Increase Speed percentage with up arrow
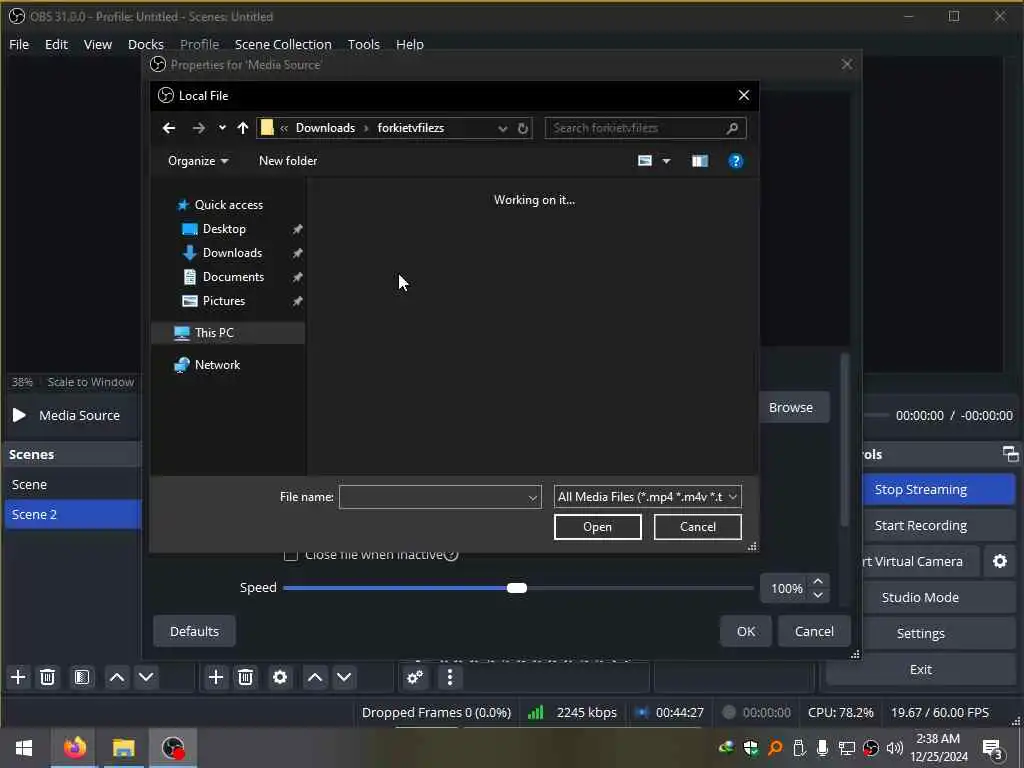This screenshot has width=1024, height=768. click(x=818, y=581)
